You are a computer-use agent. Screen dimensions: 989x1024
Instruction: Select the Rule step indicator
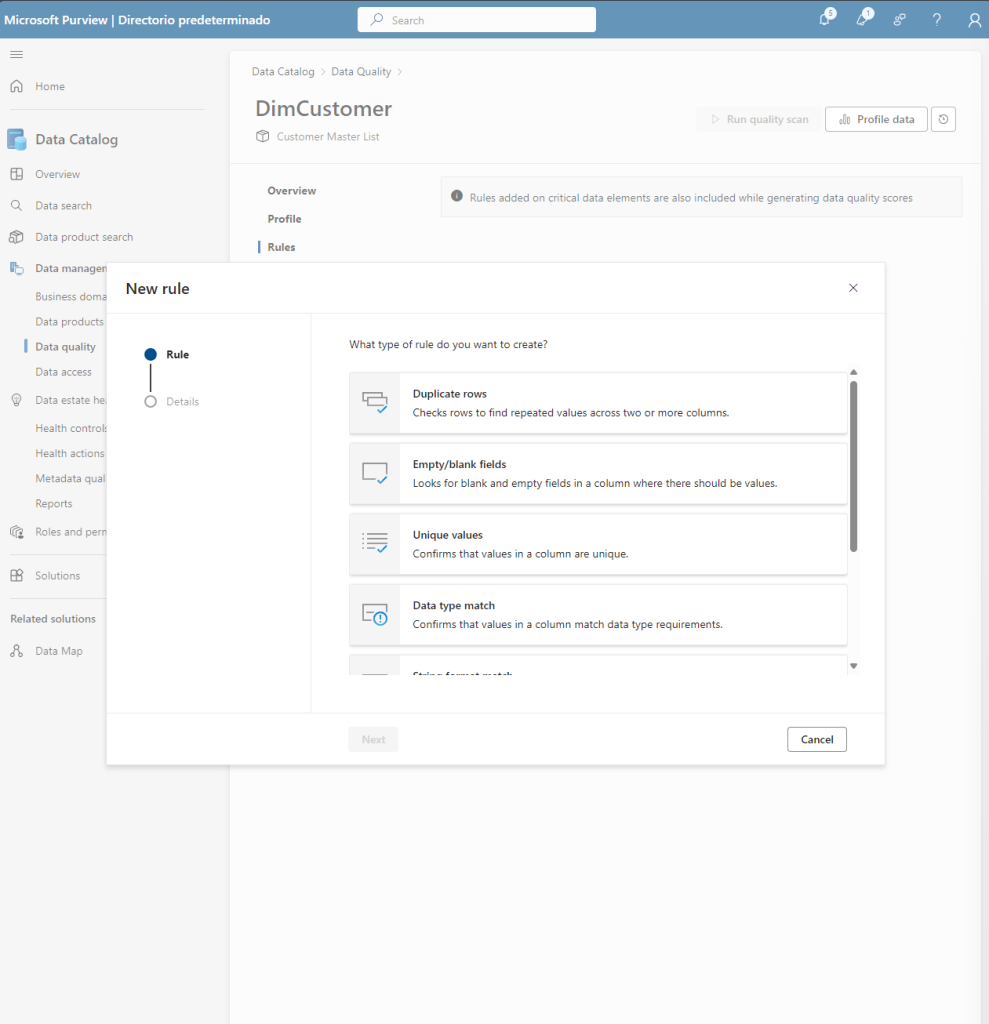point(151,354)
